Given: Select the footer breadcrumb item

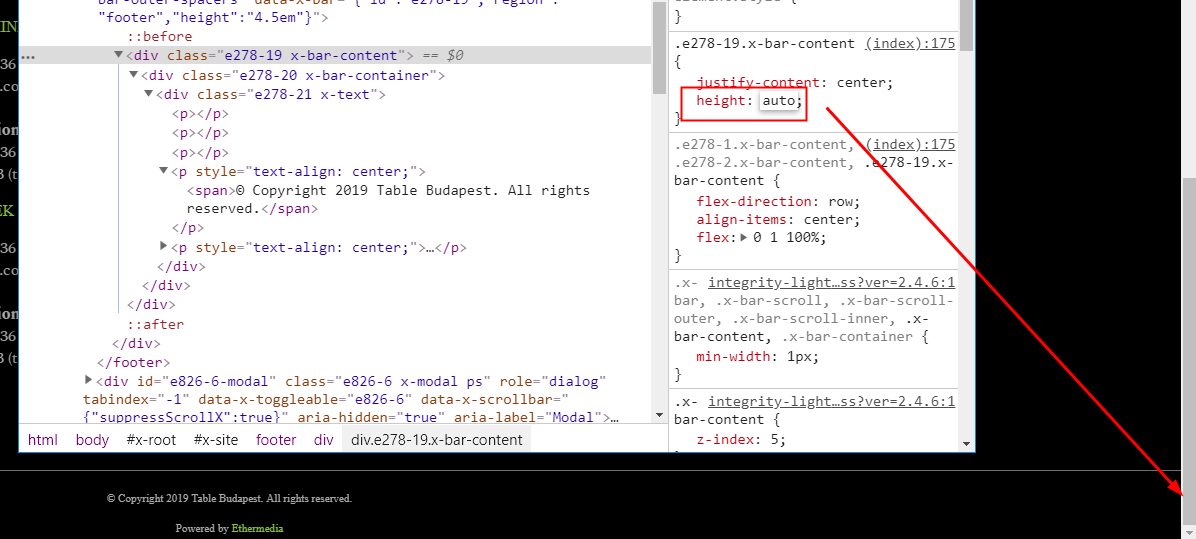Looking at the screenshot, I should pos(276,440).
